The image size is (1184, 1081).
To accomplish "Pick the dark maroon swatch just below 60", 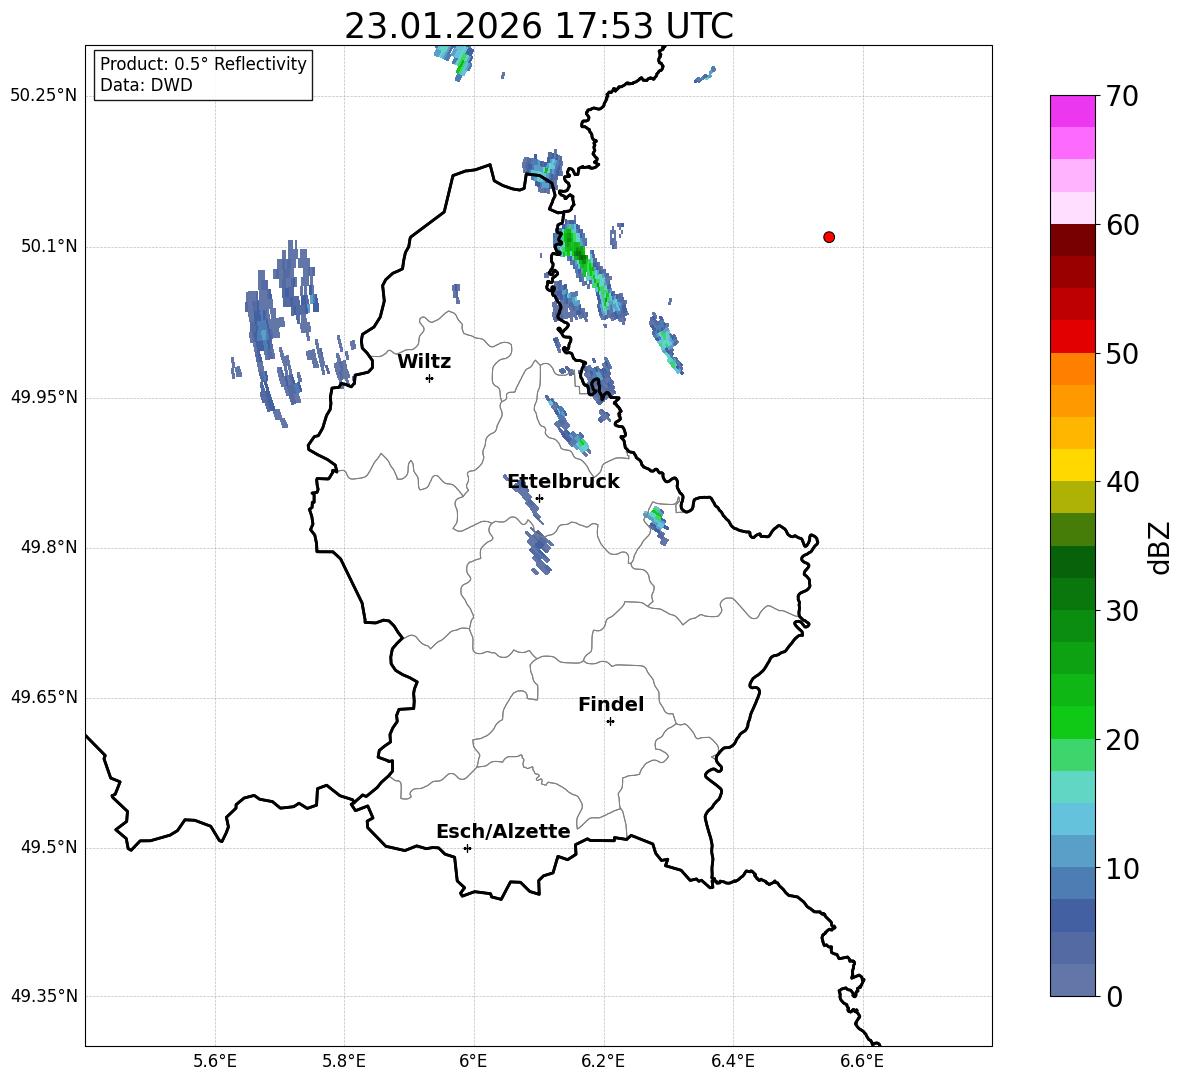I will point(1072,240).
